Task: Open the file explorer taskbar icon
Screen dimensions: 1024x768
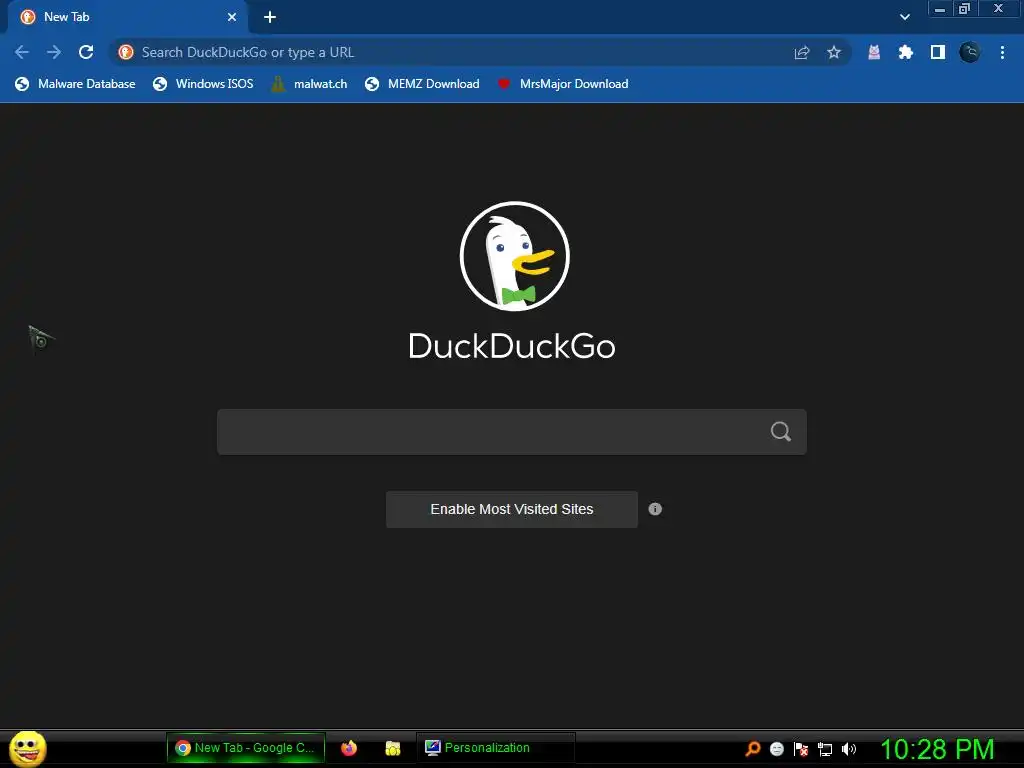Action: pyautogui.click(x=392, y=748)
